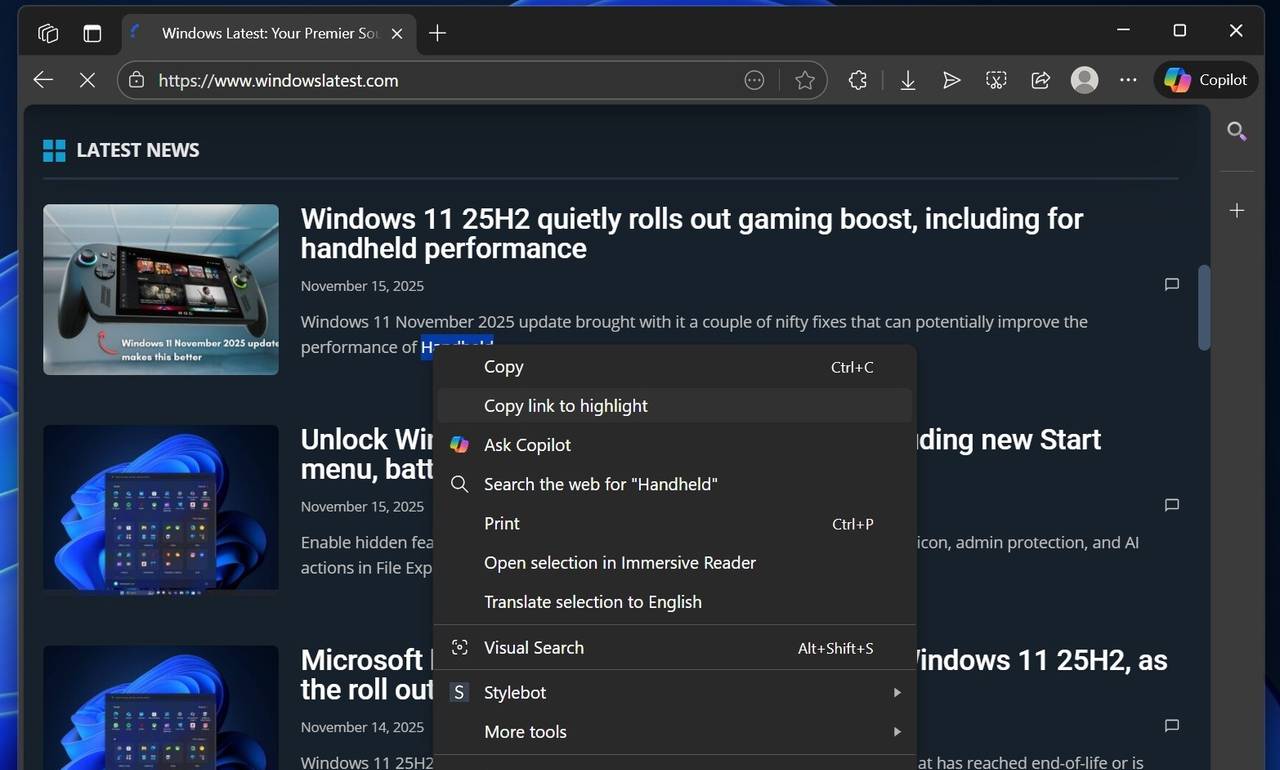Click the sidebar search magnifier icon

coord(1237,131)
